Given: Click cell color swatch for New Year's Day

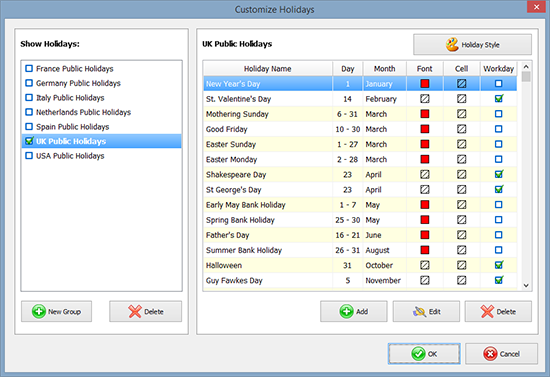Looking at the screenshot, I should point(462,84).
